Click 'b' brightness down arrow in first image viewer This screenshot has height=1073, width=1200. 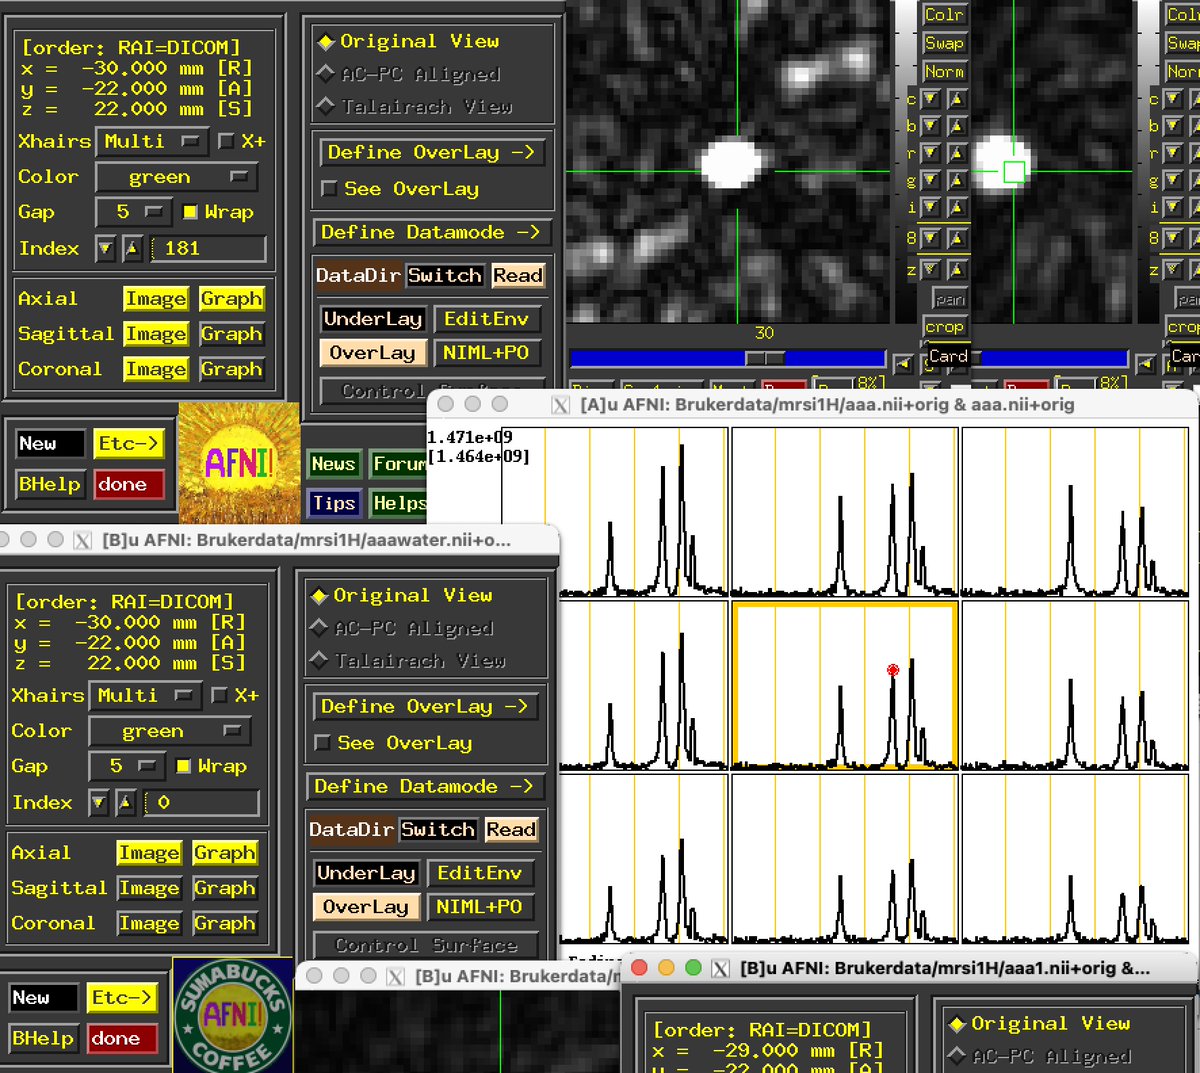[x=930, y=126]
